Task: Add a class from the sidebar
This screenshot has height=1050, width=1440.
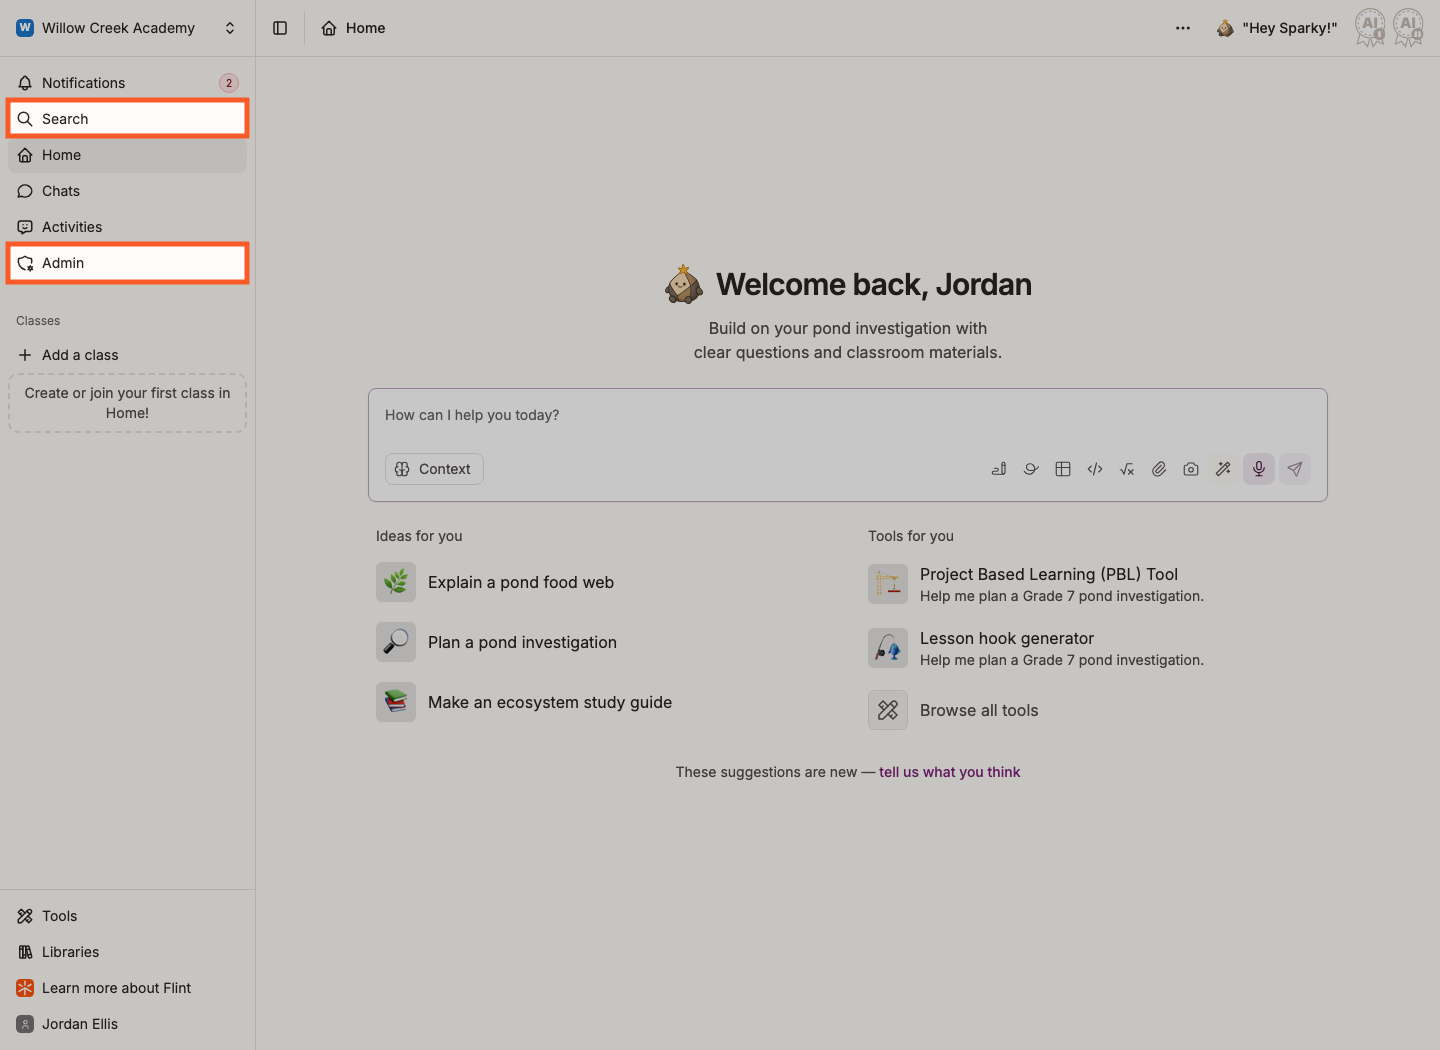Action: pos(127,355)
